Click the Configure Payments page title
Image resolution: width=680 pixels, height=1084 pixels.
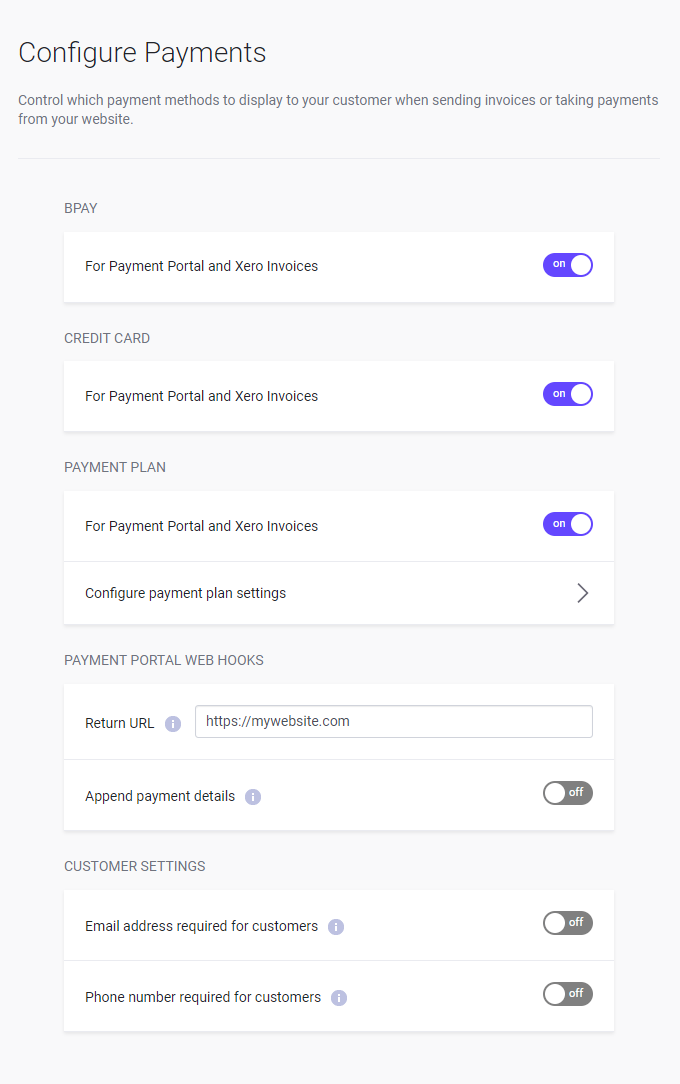coord(141,53)
